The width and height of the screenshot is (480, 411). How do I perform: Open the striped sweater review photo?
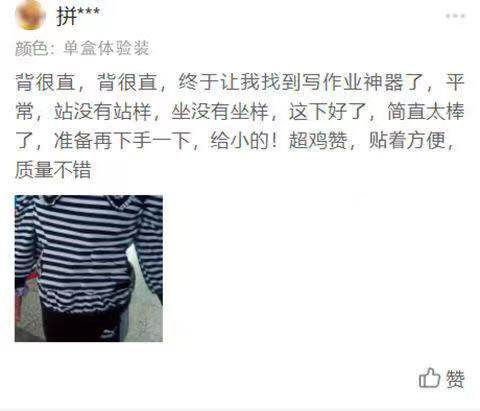(89, 269)
